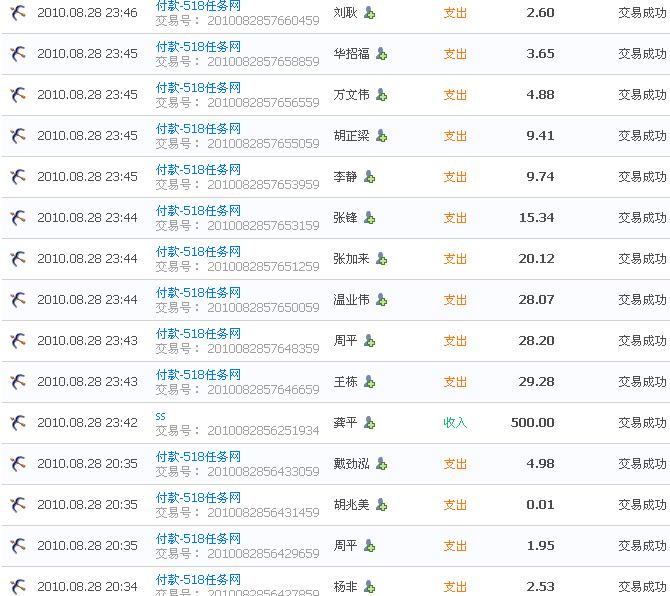670x596 pixels.
Task: Click the add-contact icon beside 胡正梁
Action: click(381, 136)
